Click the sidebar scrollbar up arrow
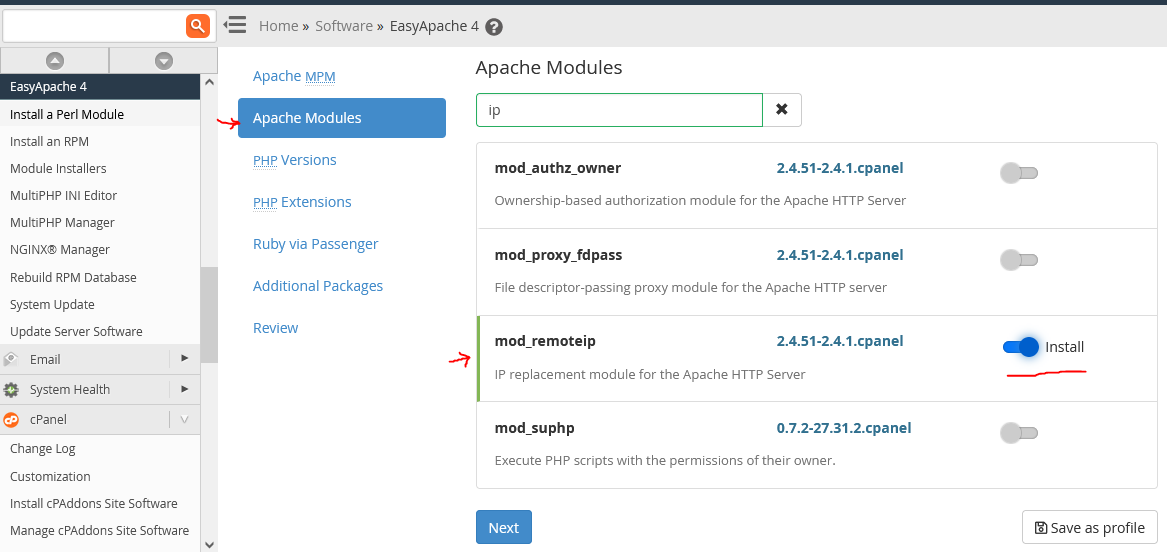Viewport: 1167px width, 552px height. [209, 83]
